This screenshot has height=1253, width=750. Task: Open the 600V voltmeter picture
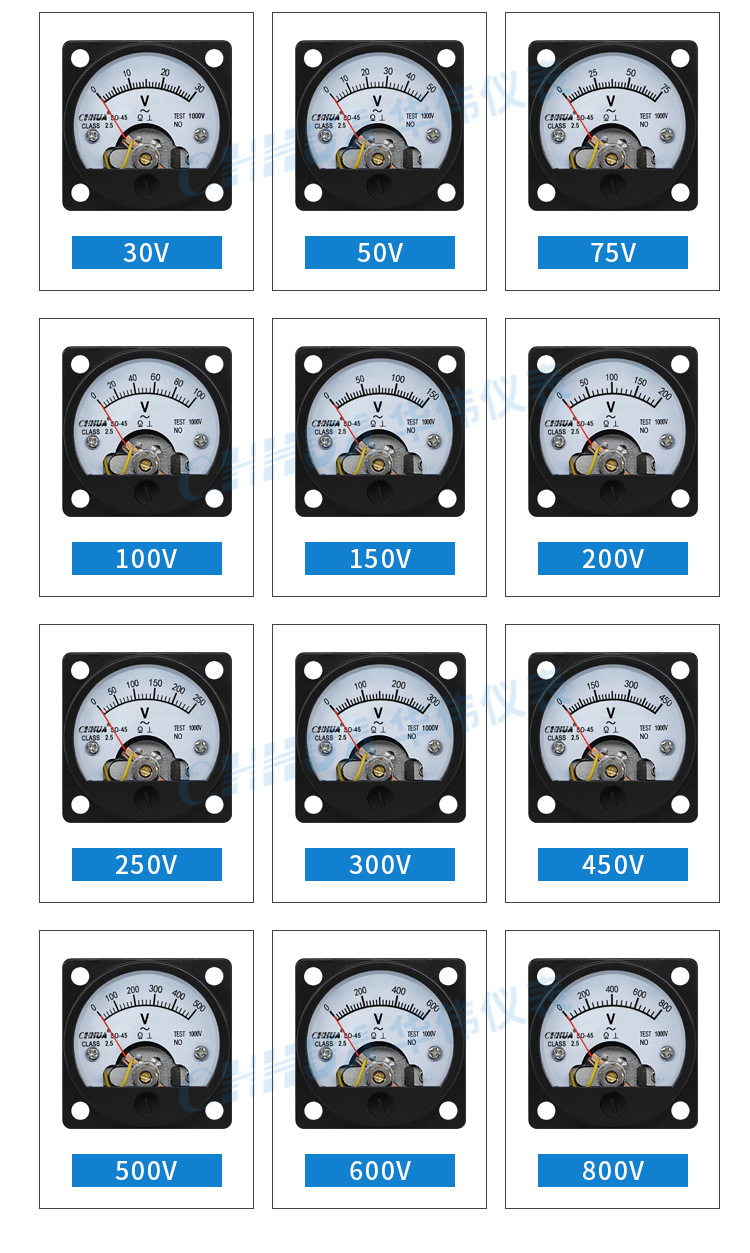click(380, 1043)
